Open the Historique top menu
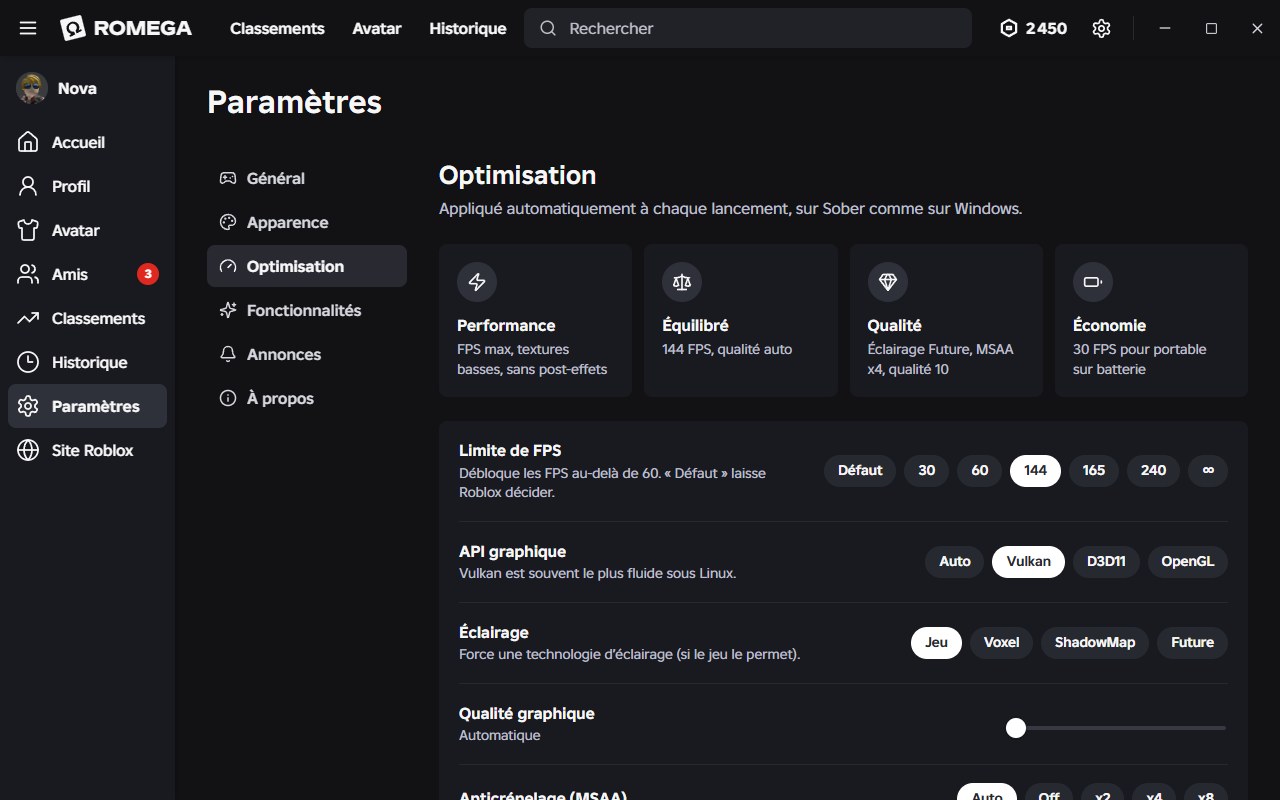Viewport: 1280px width, 800px height. [x=468, y=28]
